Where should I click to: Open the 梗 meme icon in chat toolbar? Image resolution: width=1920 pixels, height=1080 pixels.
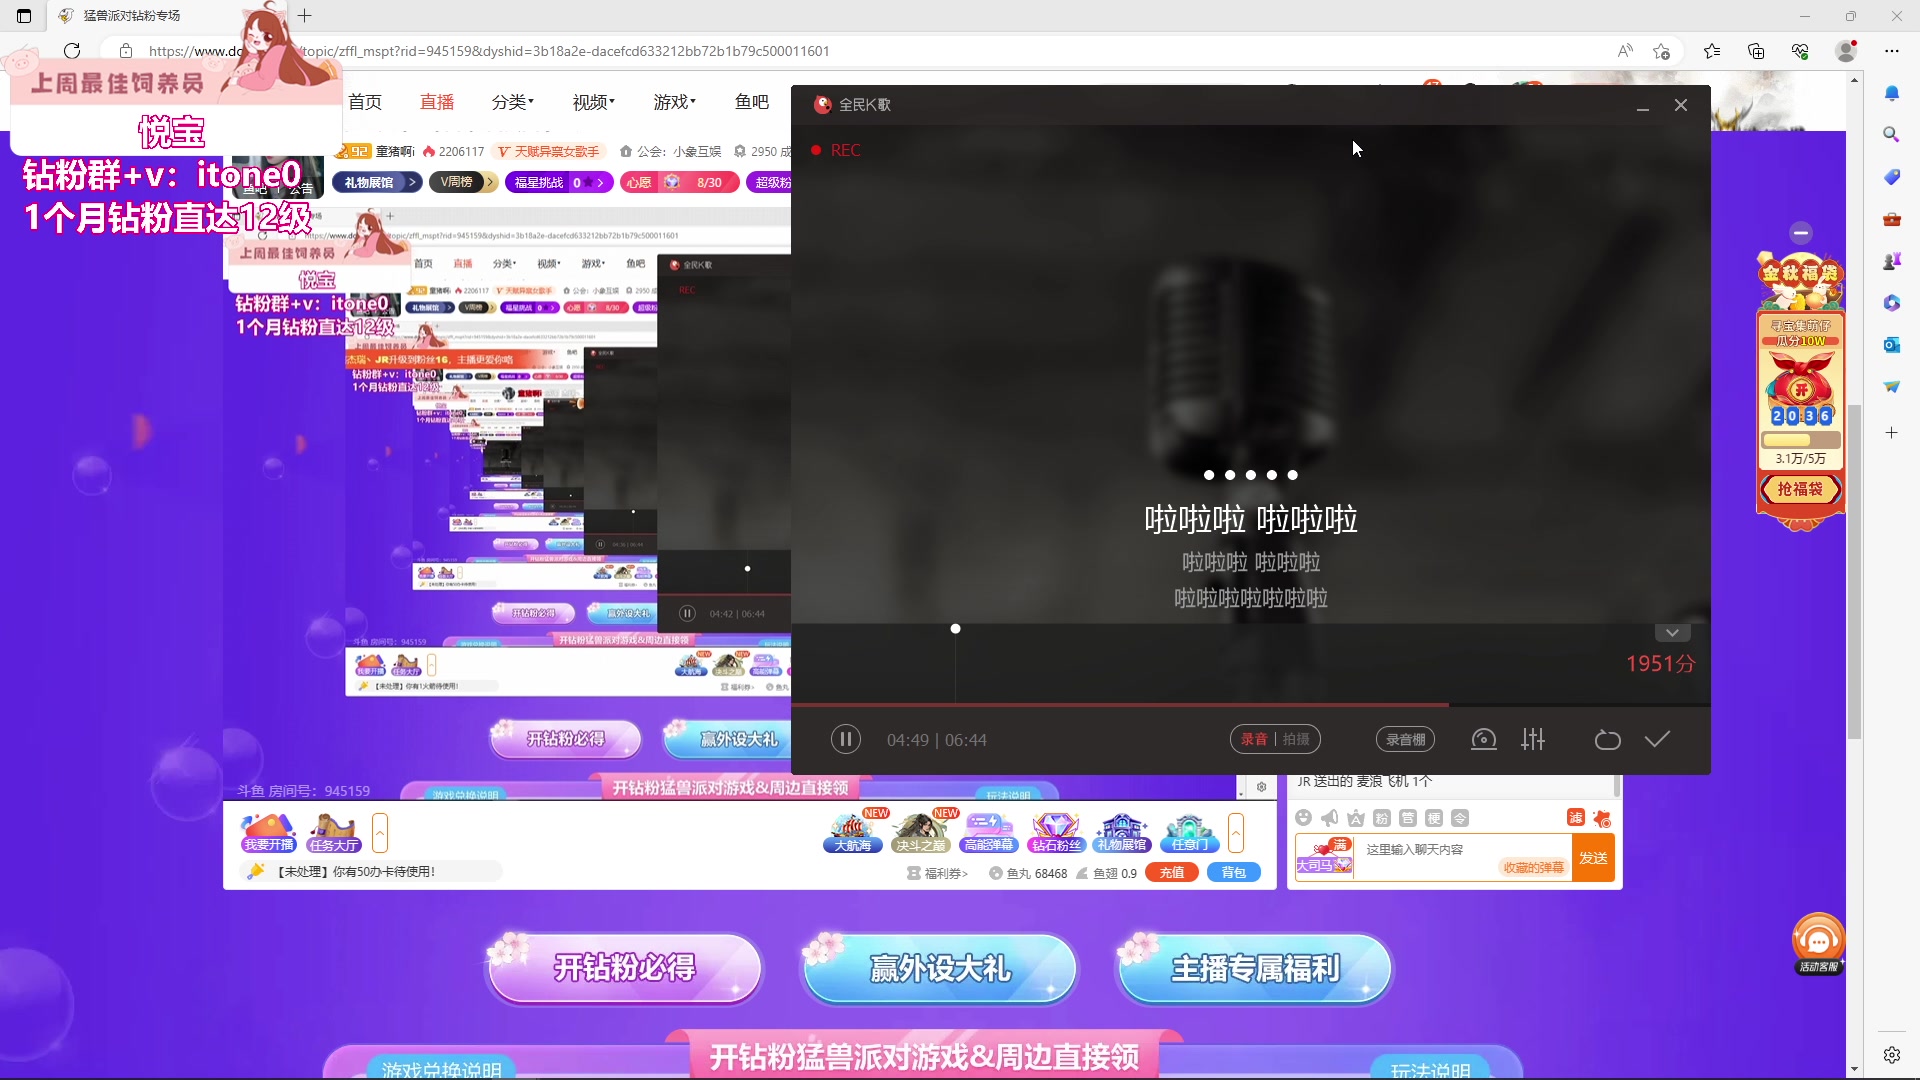tap(1434, 818)
